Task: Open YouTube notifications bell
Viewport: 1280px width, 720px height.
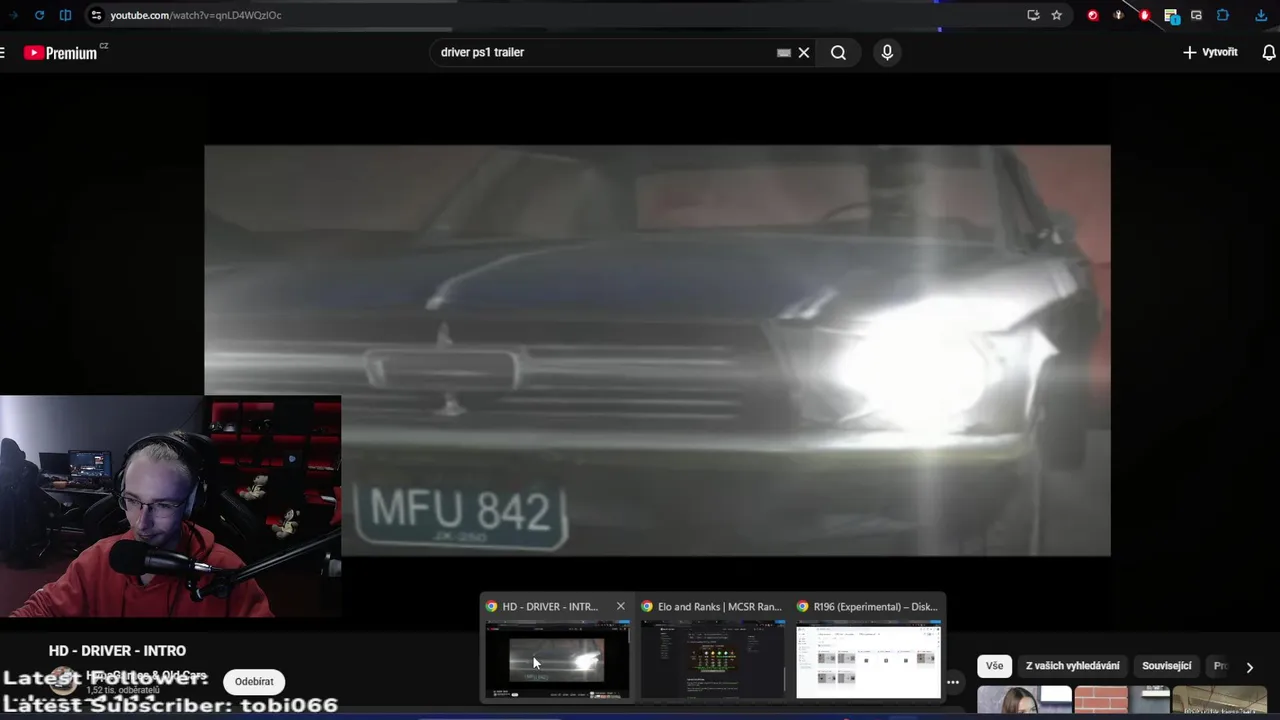Action: pos(1269,52)
